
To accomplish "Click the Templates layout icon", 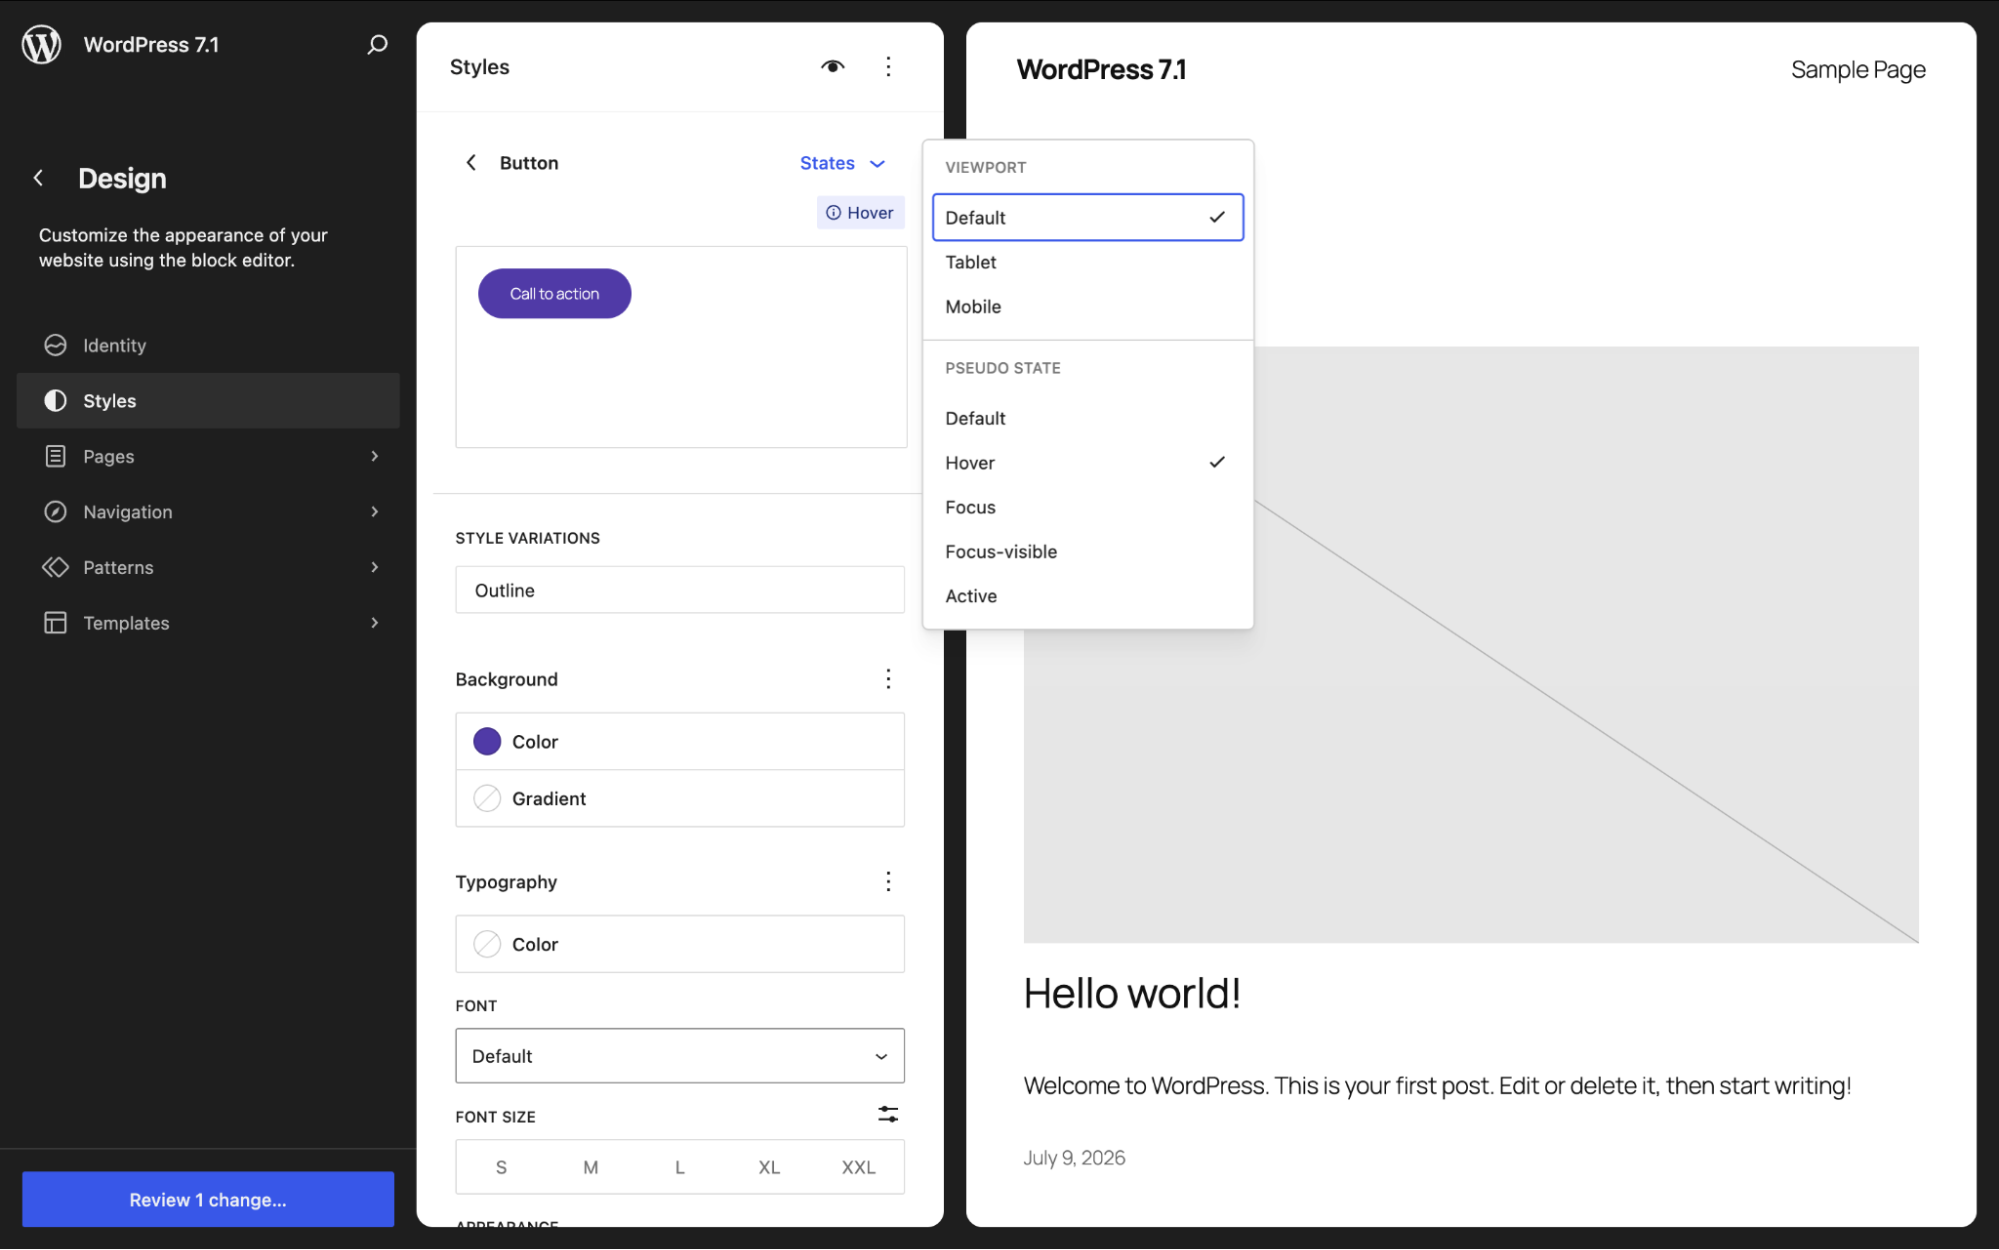I will (x=55, y=623).
